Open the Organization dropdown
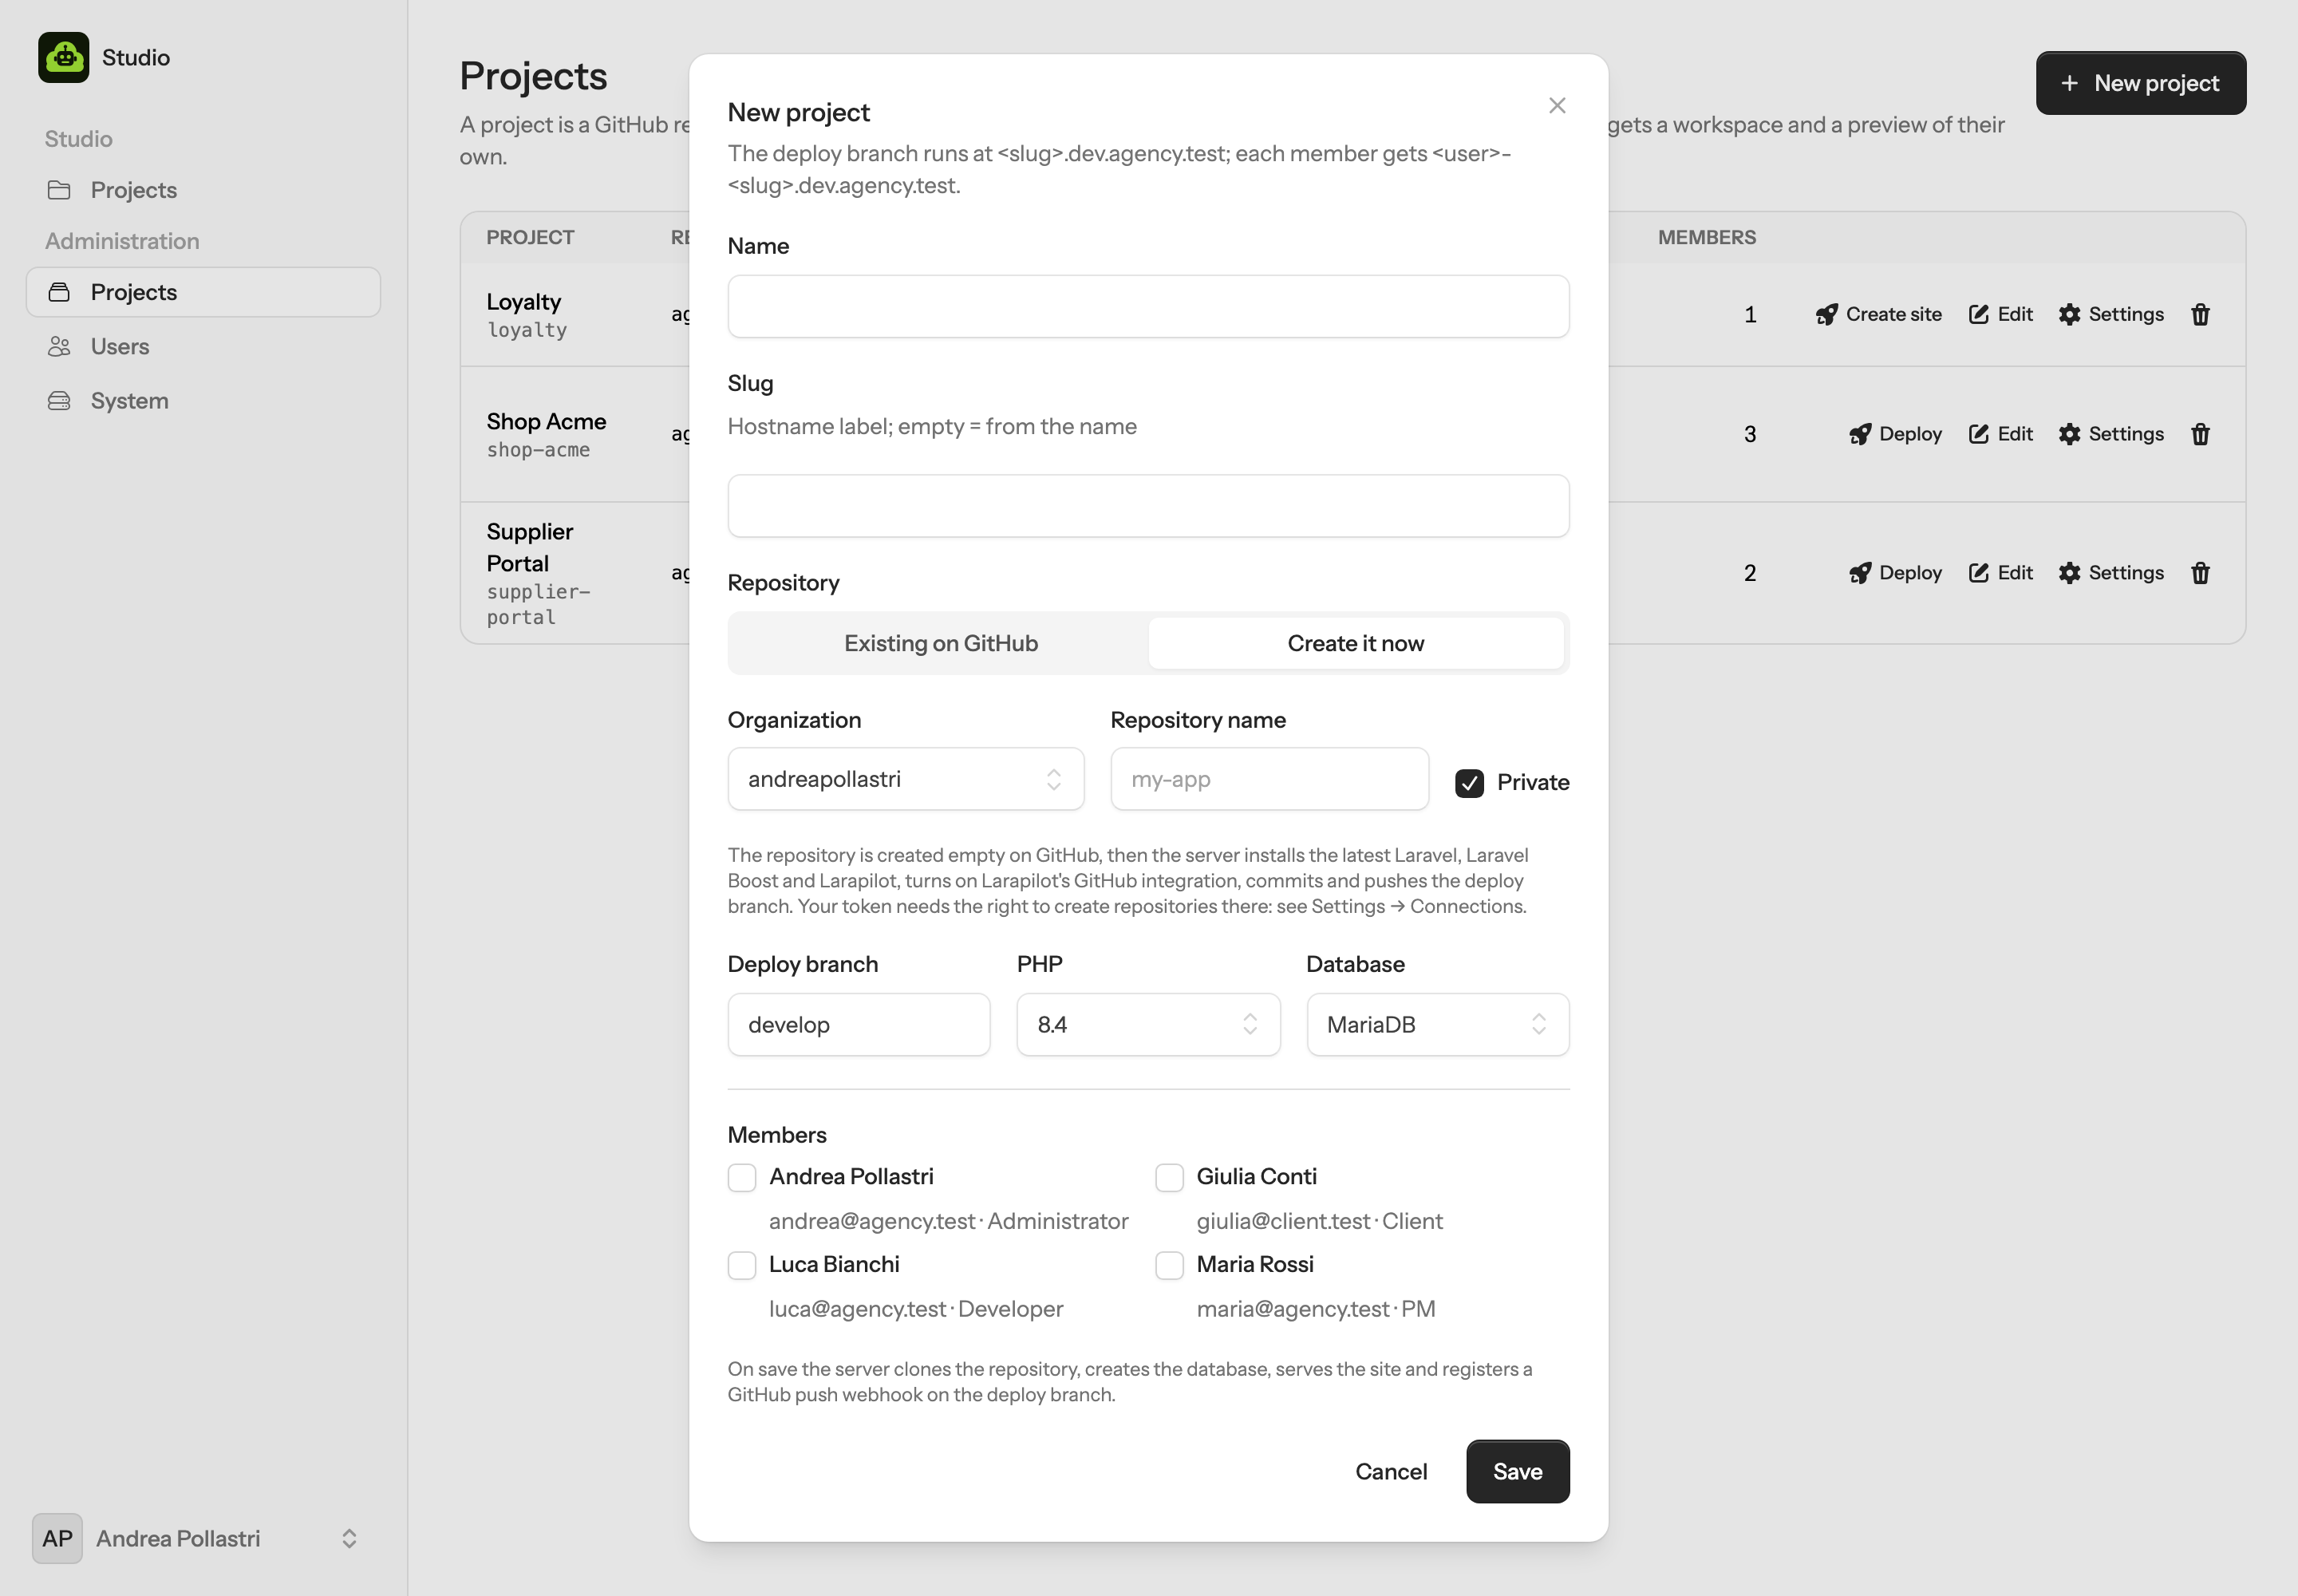The width and height of the screenshot is (2298, 1596). [905, 779]
